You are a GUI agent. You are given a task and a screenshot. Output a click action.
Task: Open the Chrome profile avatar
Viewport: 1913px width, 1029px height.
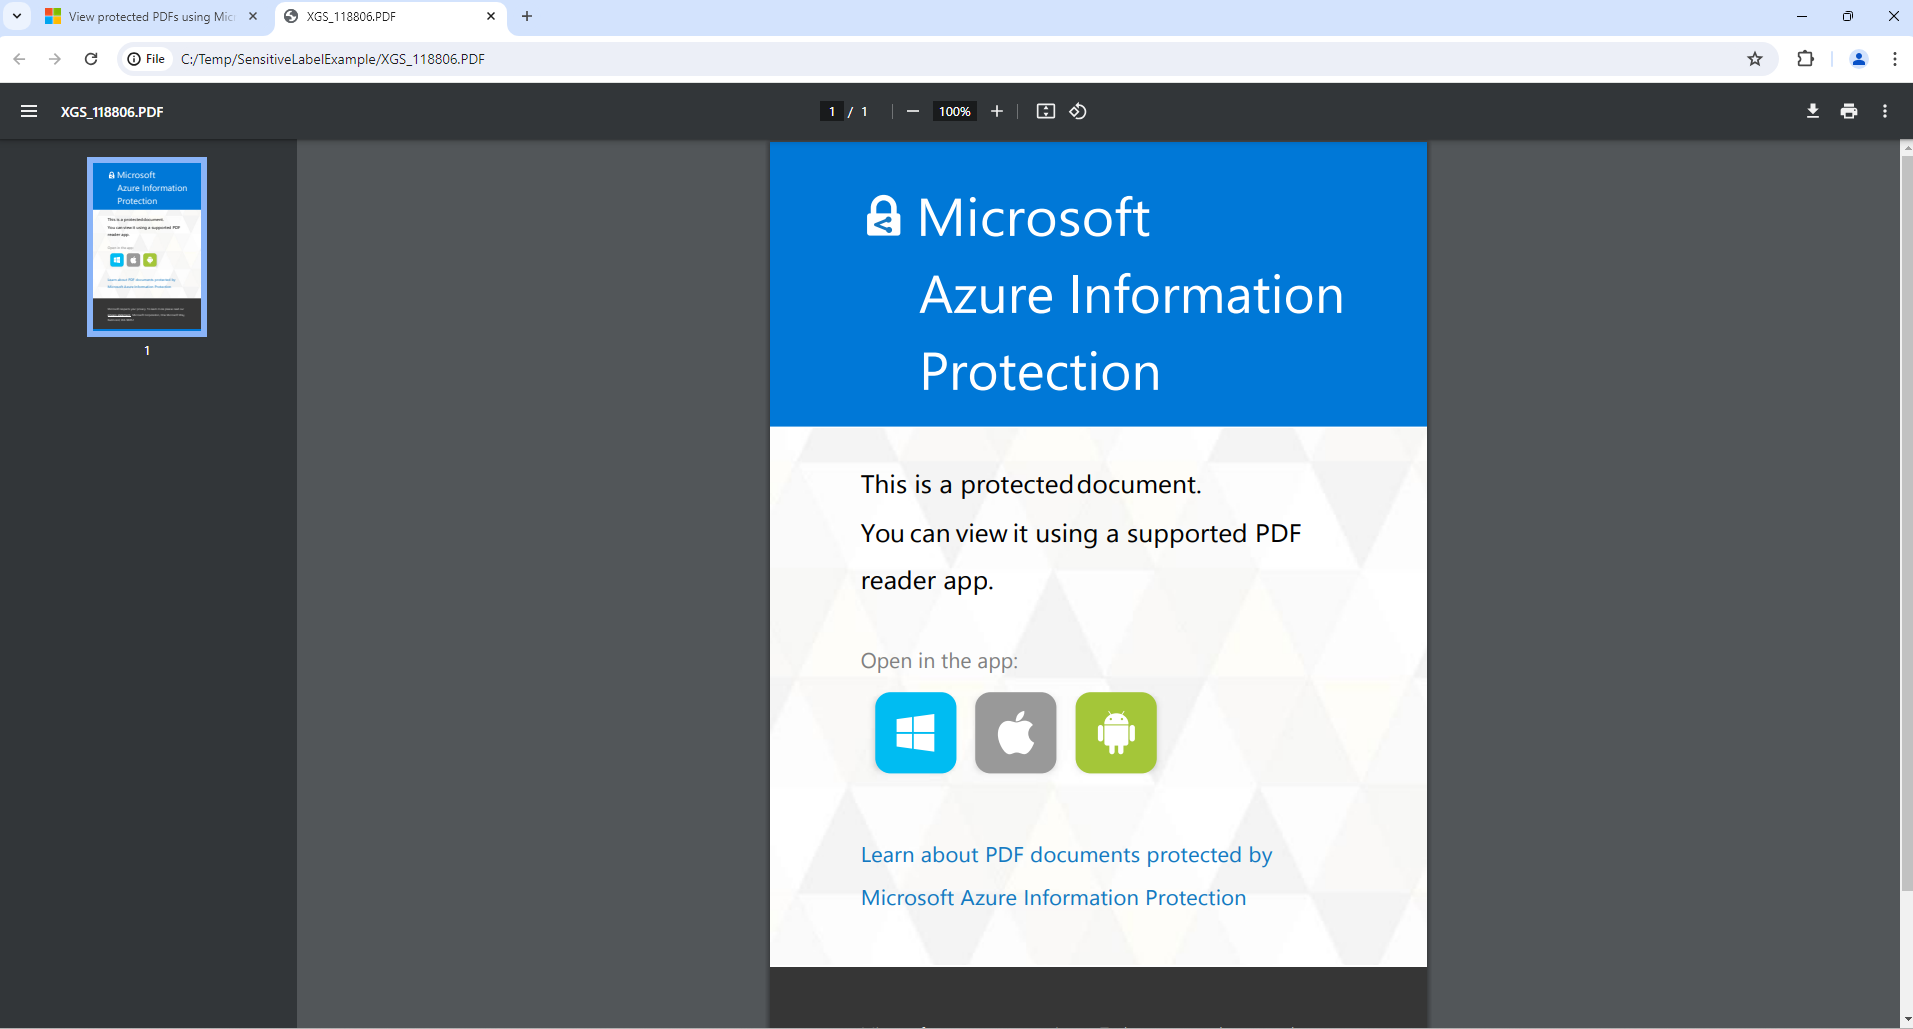[x=1858, y=59]
